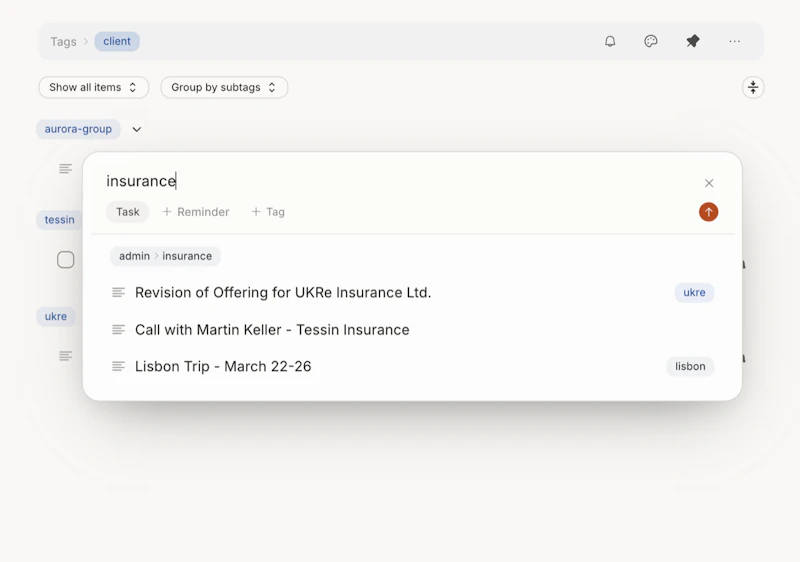Add a Reminder to the entry
The image size is (800, 562).
[195, 212]
